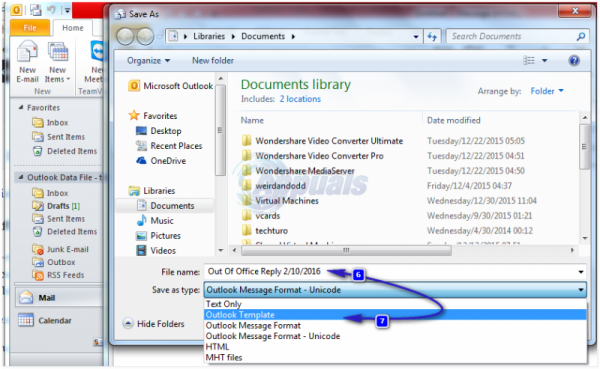Open the Organize dropdown menu
The height and width of the screenshot is (369, 600).
pos(148,60)
